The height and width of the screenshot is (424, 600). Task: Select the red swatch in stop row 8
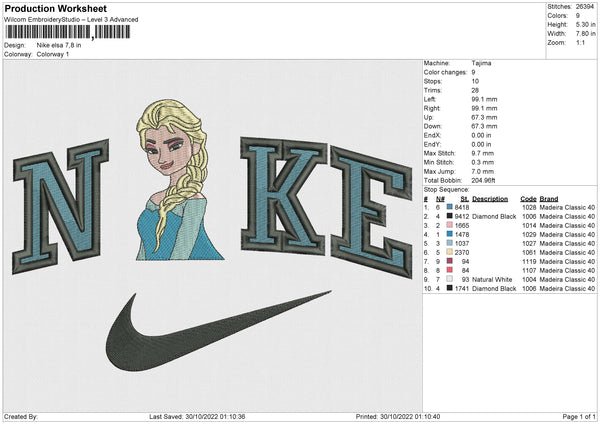pyautogui.click(x=450, y=270)
